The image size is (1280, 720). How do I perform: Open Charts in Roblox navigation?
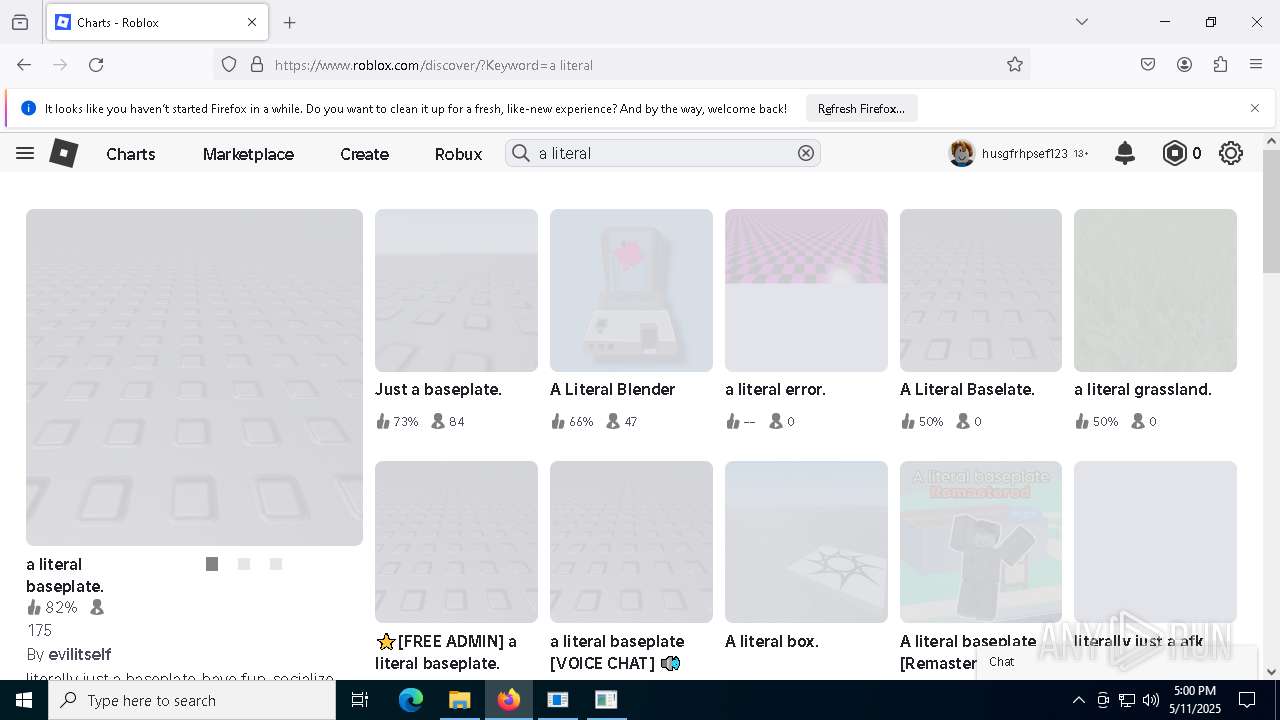coord(131,154)
